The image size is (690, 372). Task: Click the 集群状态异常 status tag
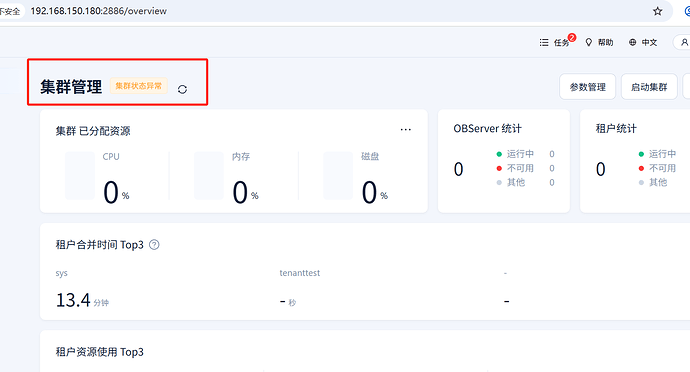[x=139, y=86]
